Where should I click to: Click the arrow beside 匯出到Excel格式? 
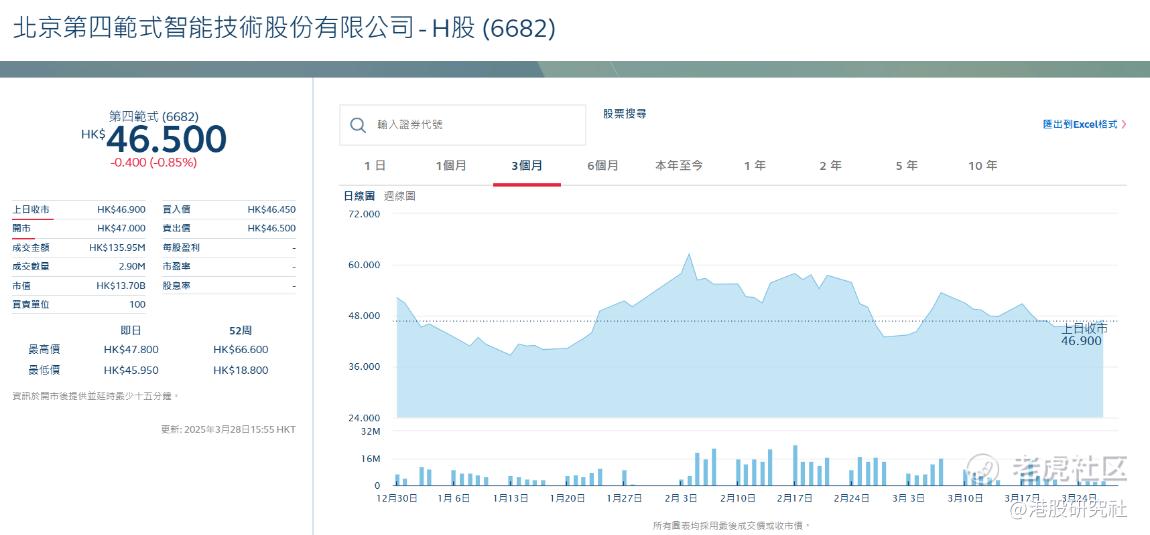pyautogui.click(x=1124, y=125)
